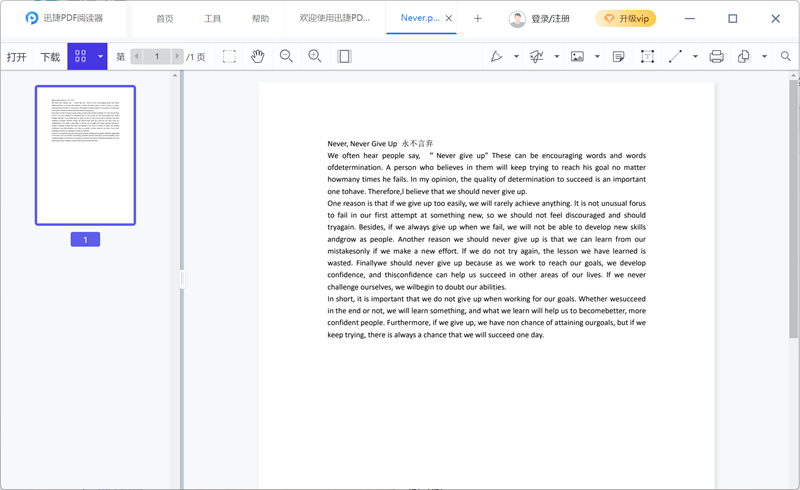Click the note comment icon
The width and height of the screenshot is (800, 490).
point(618,57)
